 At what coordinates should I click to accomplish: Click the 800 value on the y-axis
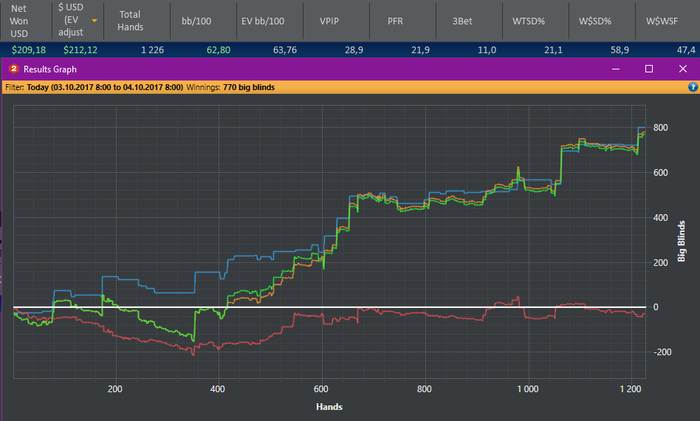coord(661,128)
